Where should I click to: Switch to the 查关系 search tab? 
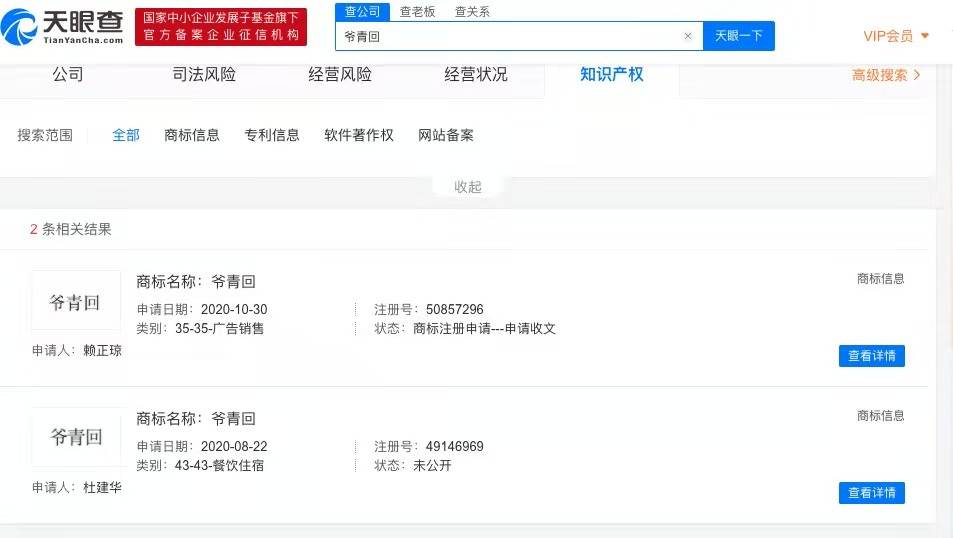[472, 12]
